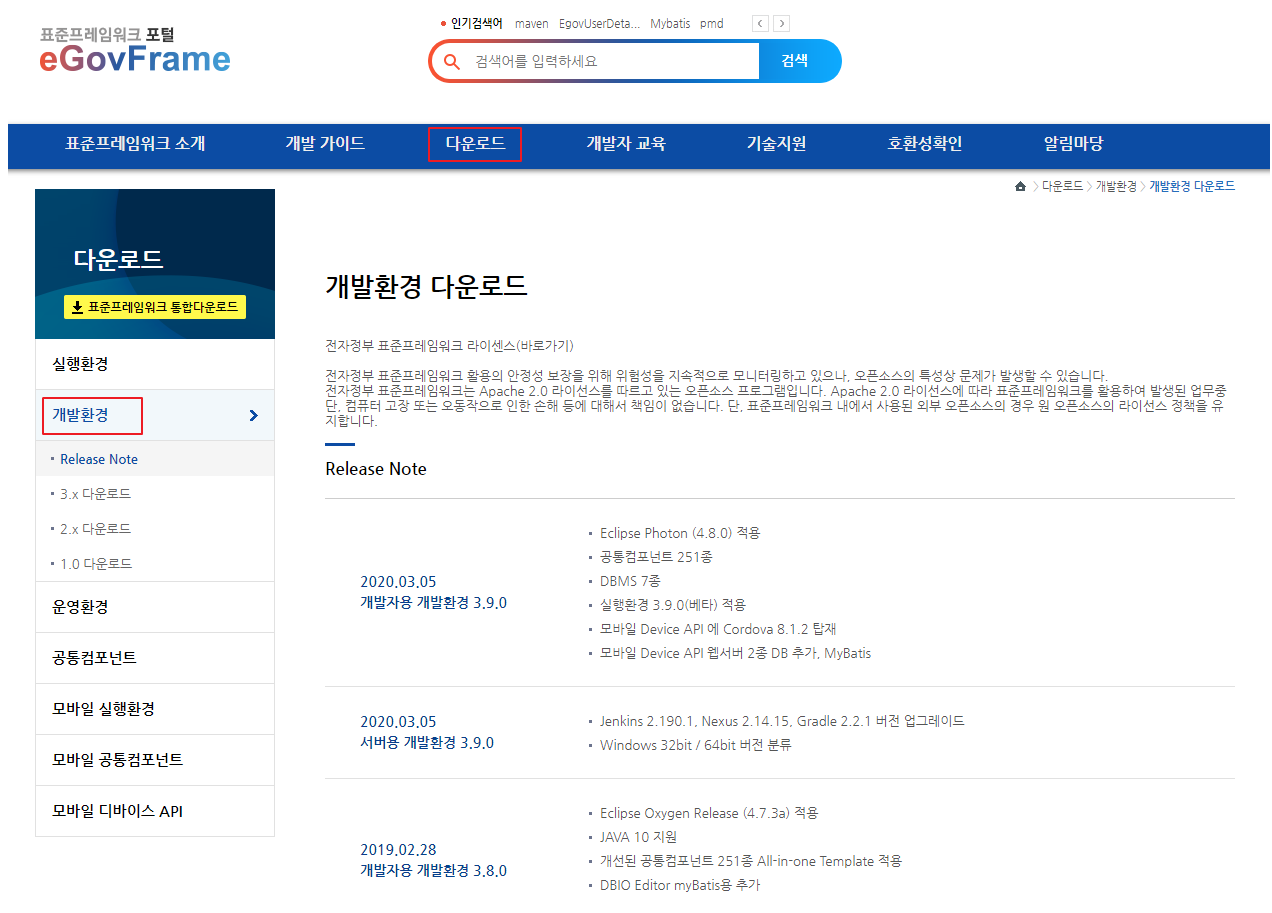
Task: Expand the 개발환경 sidebar chevron arrow
Action: 253,415
